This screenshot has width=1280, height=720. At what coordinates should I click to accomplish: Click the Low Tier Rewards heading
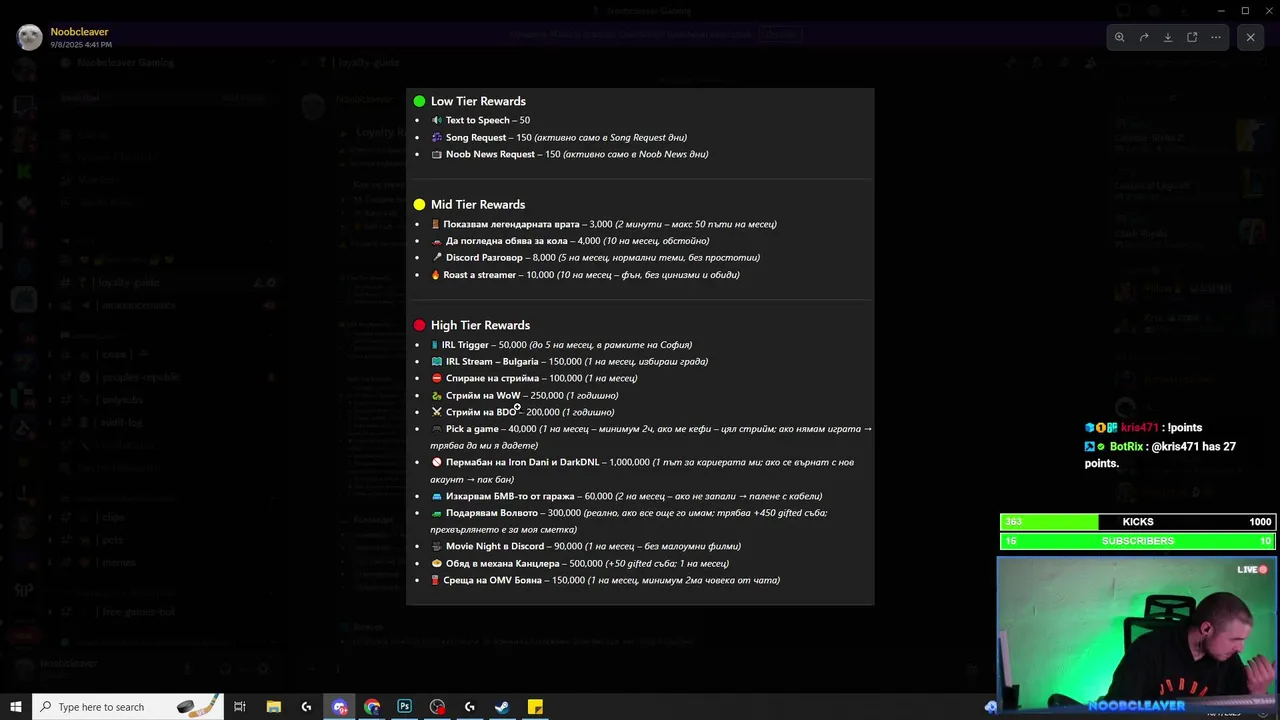click(478, 101)
